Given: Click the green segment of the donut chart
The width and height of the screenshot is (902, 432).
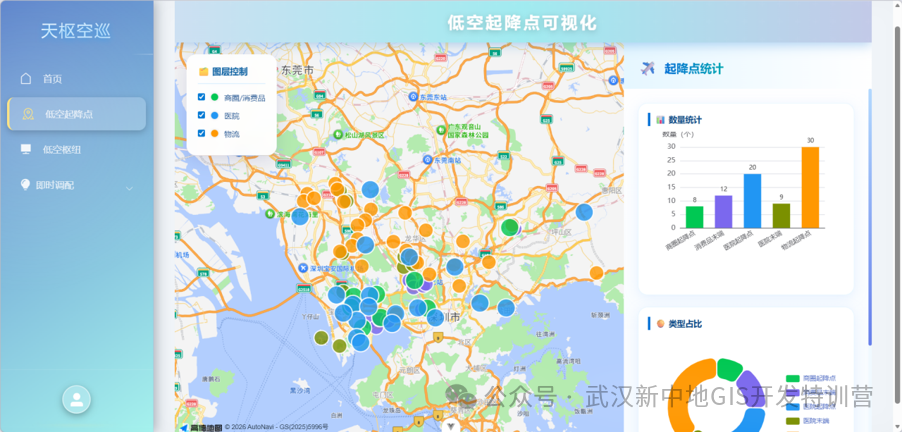Looking at the screenshot, I should coord(729,368).
